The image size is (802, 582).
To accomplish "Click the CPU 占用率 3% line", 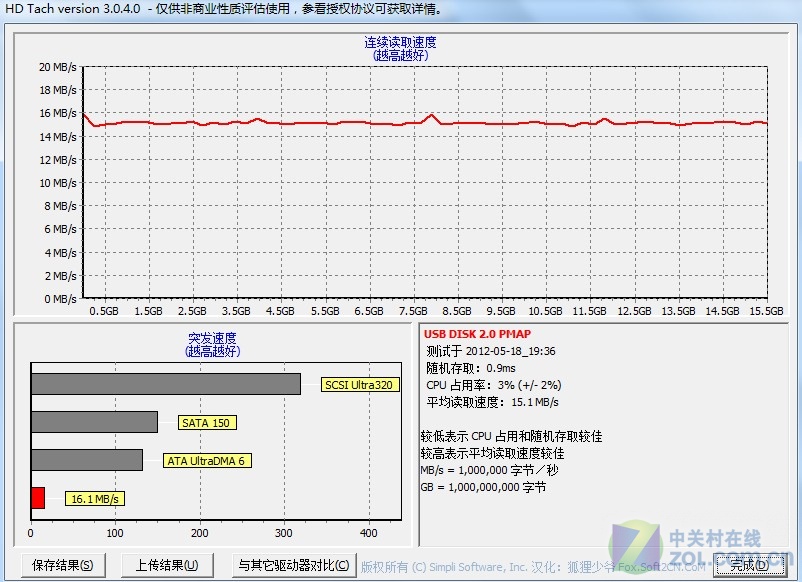I will pyautogui.click(x=493, y=385).
